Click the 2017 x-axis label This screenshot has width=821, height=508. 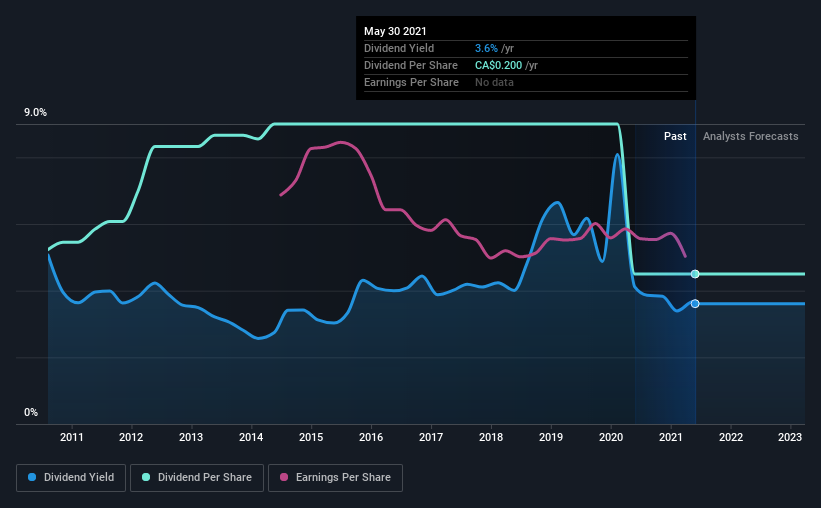(431, 437)
